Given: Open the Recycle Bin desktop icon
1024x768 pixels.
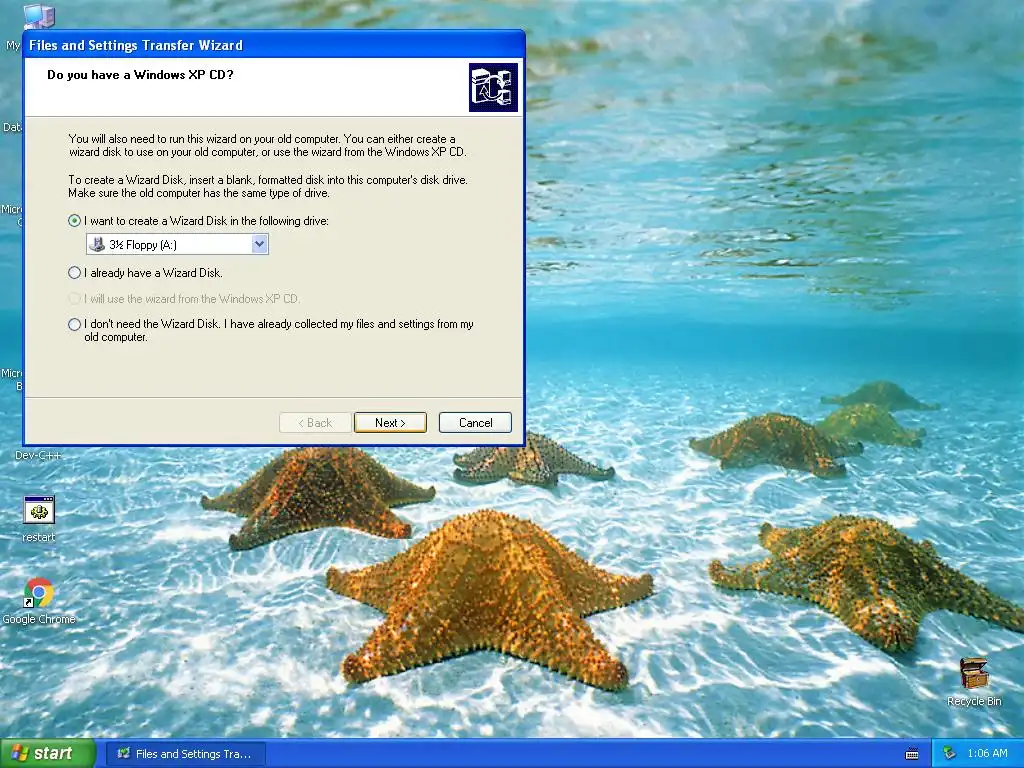Looking at the screenshot, I should [x=974, y=674].
